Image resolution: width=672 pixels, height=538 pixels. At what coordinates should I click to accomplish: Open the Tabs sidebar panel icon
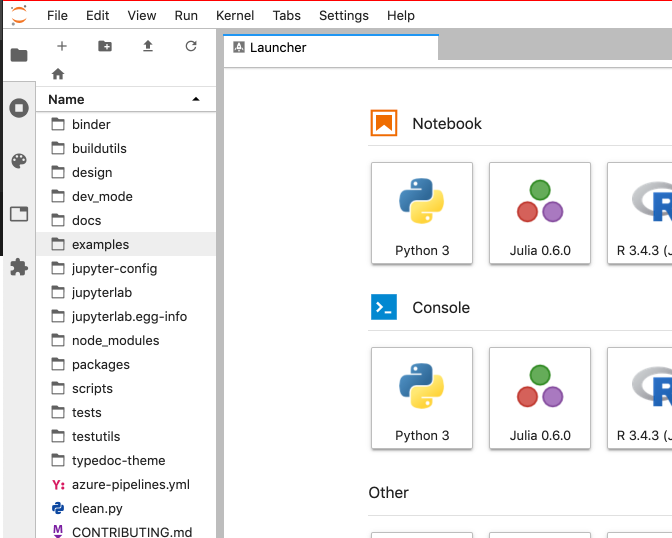tap(19, 214)
